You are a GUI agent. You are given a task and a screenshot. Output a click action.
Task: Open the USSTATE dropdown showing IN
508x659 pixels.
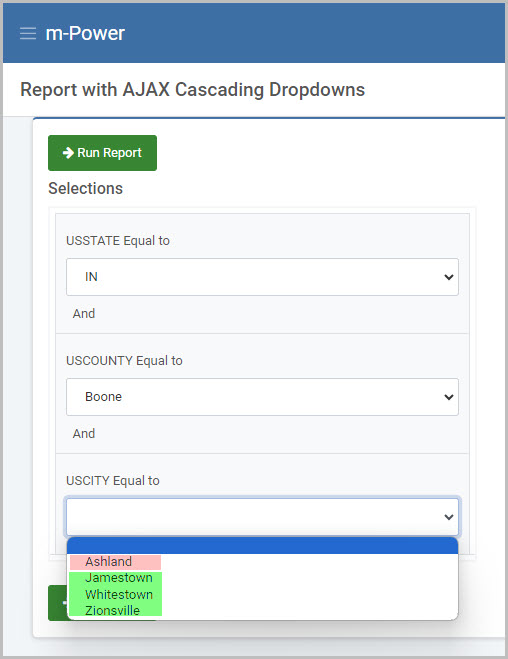click(x=262, y=277)
